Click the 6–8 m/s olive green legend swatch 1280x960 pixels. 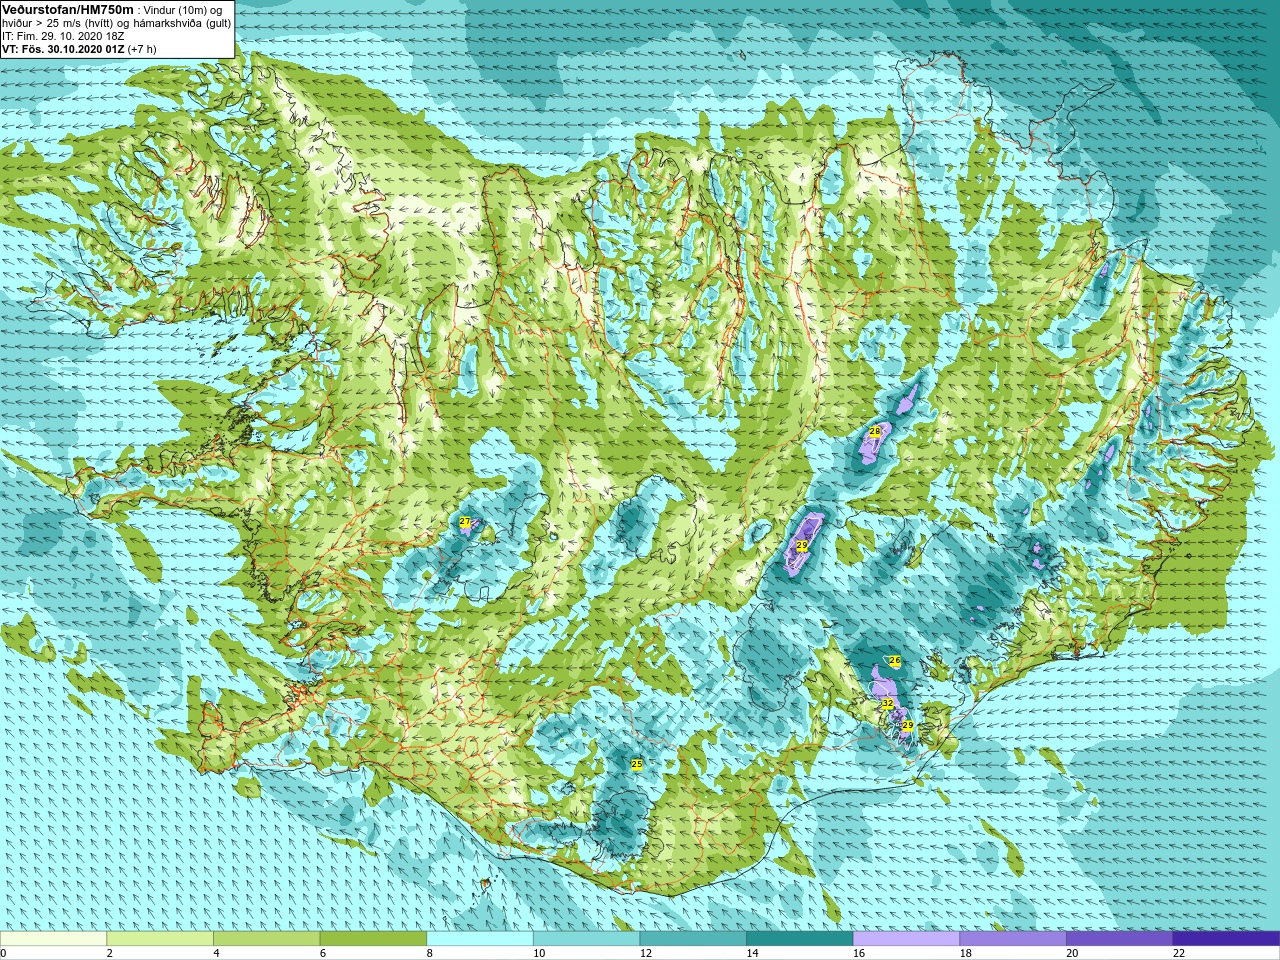(373, 939)
